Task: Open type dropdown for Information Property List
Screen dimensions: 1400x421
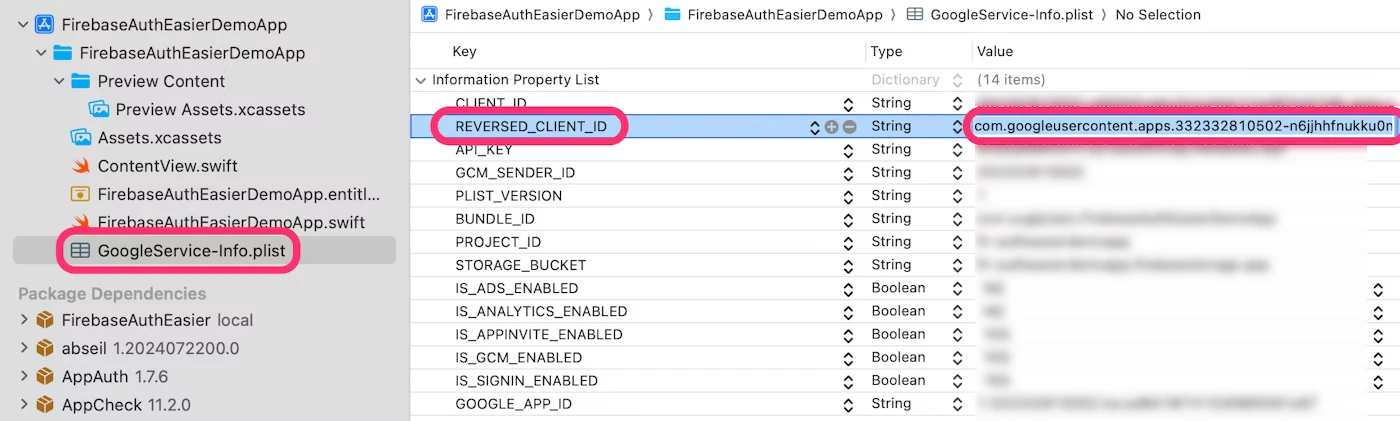Action: (956, 80)
